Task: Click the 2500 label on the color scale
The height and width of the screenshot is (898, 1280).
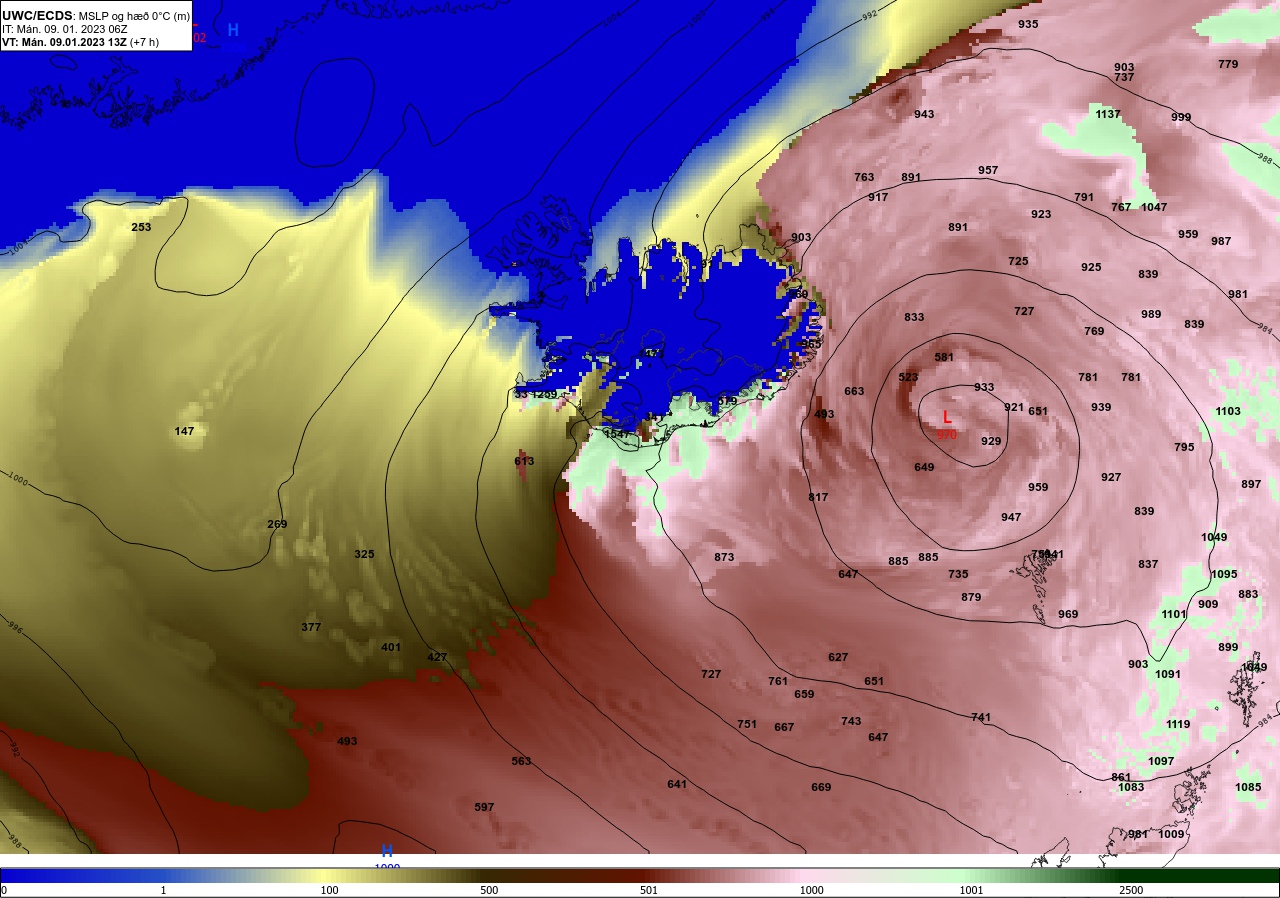Action: coord(1131,890)
